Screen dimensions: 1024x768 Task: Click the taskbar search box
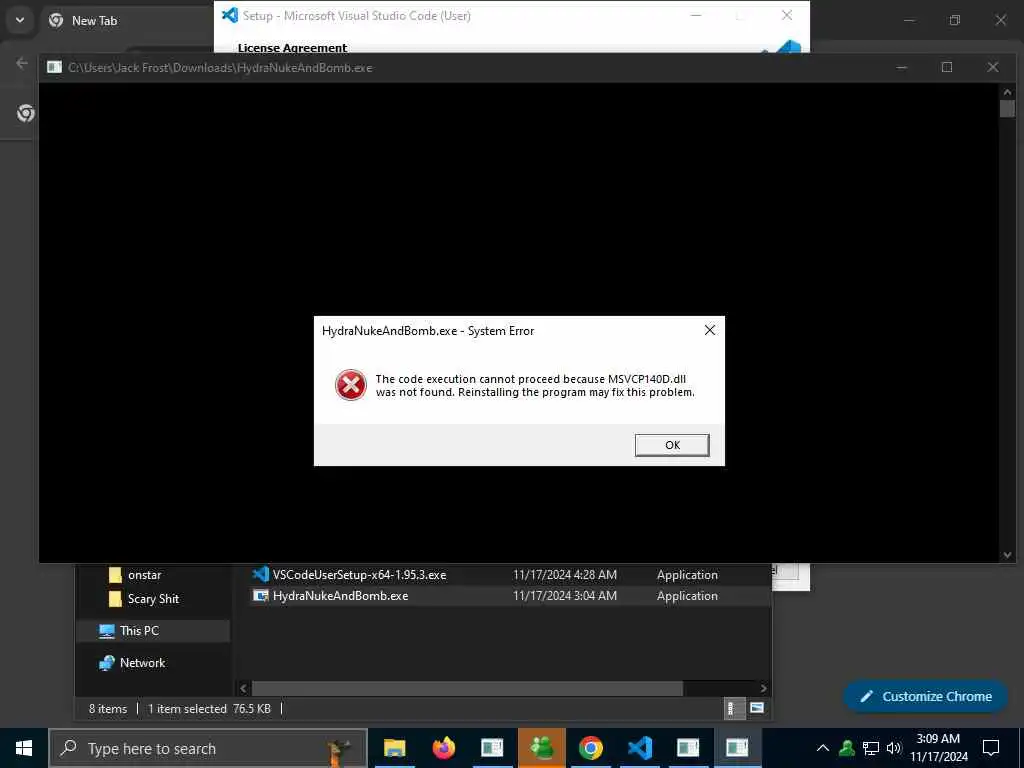coord(208,748)
